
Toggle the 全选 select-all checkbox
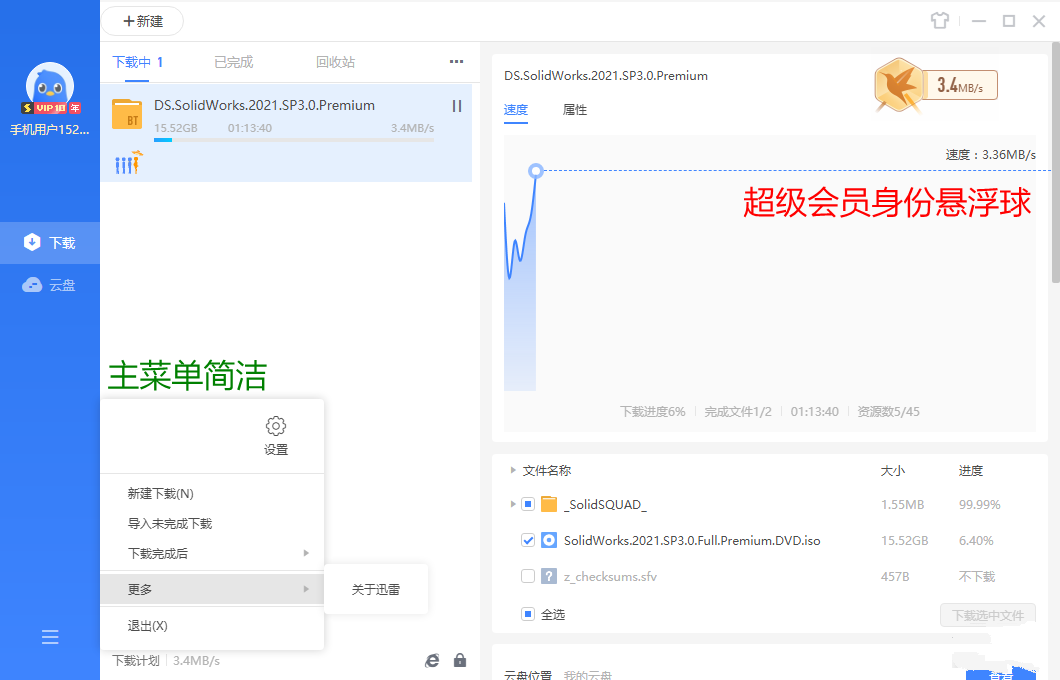(x=528, y=614)
